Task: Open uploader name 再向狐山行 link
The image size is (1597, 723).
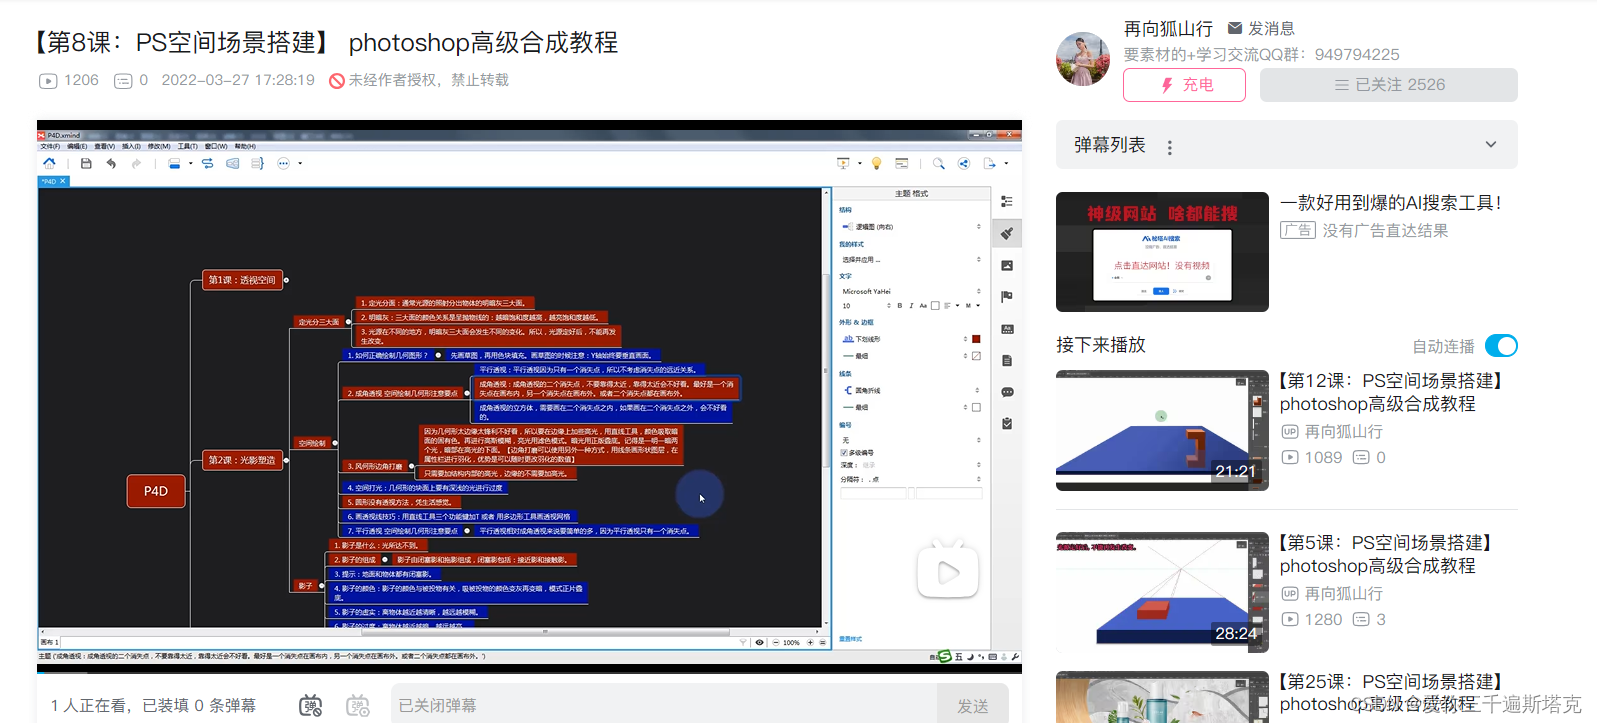Action: click(1168, 29)
